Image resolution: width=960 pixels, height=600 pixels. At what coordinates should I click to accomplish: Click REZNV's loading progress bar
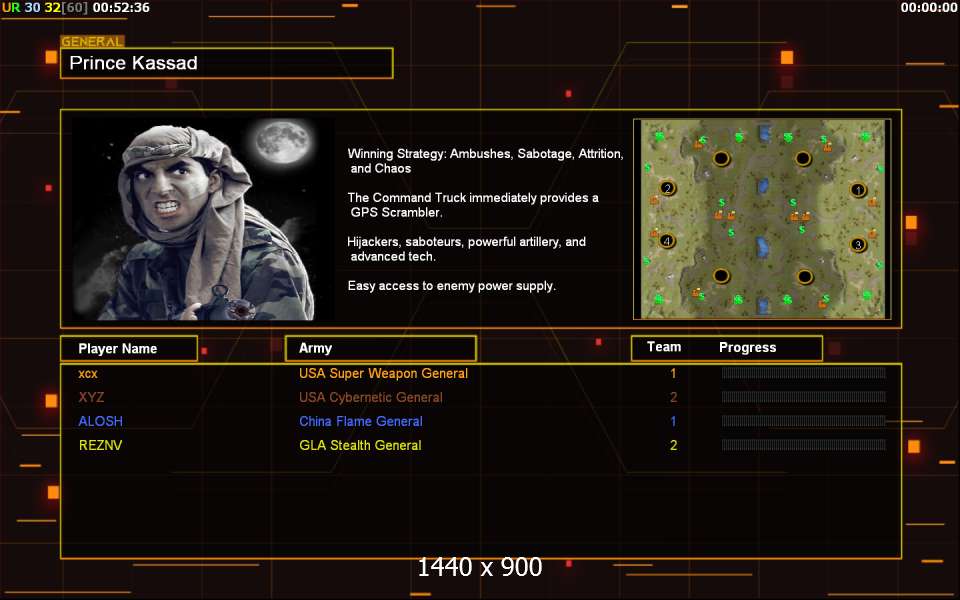(x=803, y=445)
